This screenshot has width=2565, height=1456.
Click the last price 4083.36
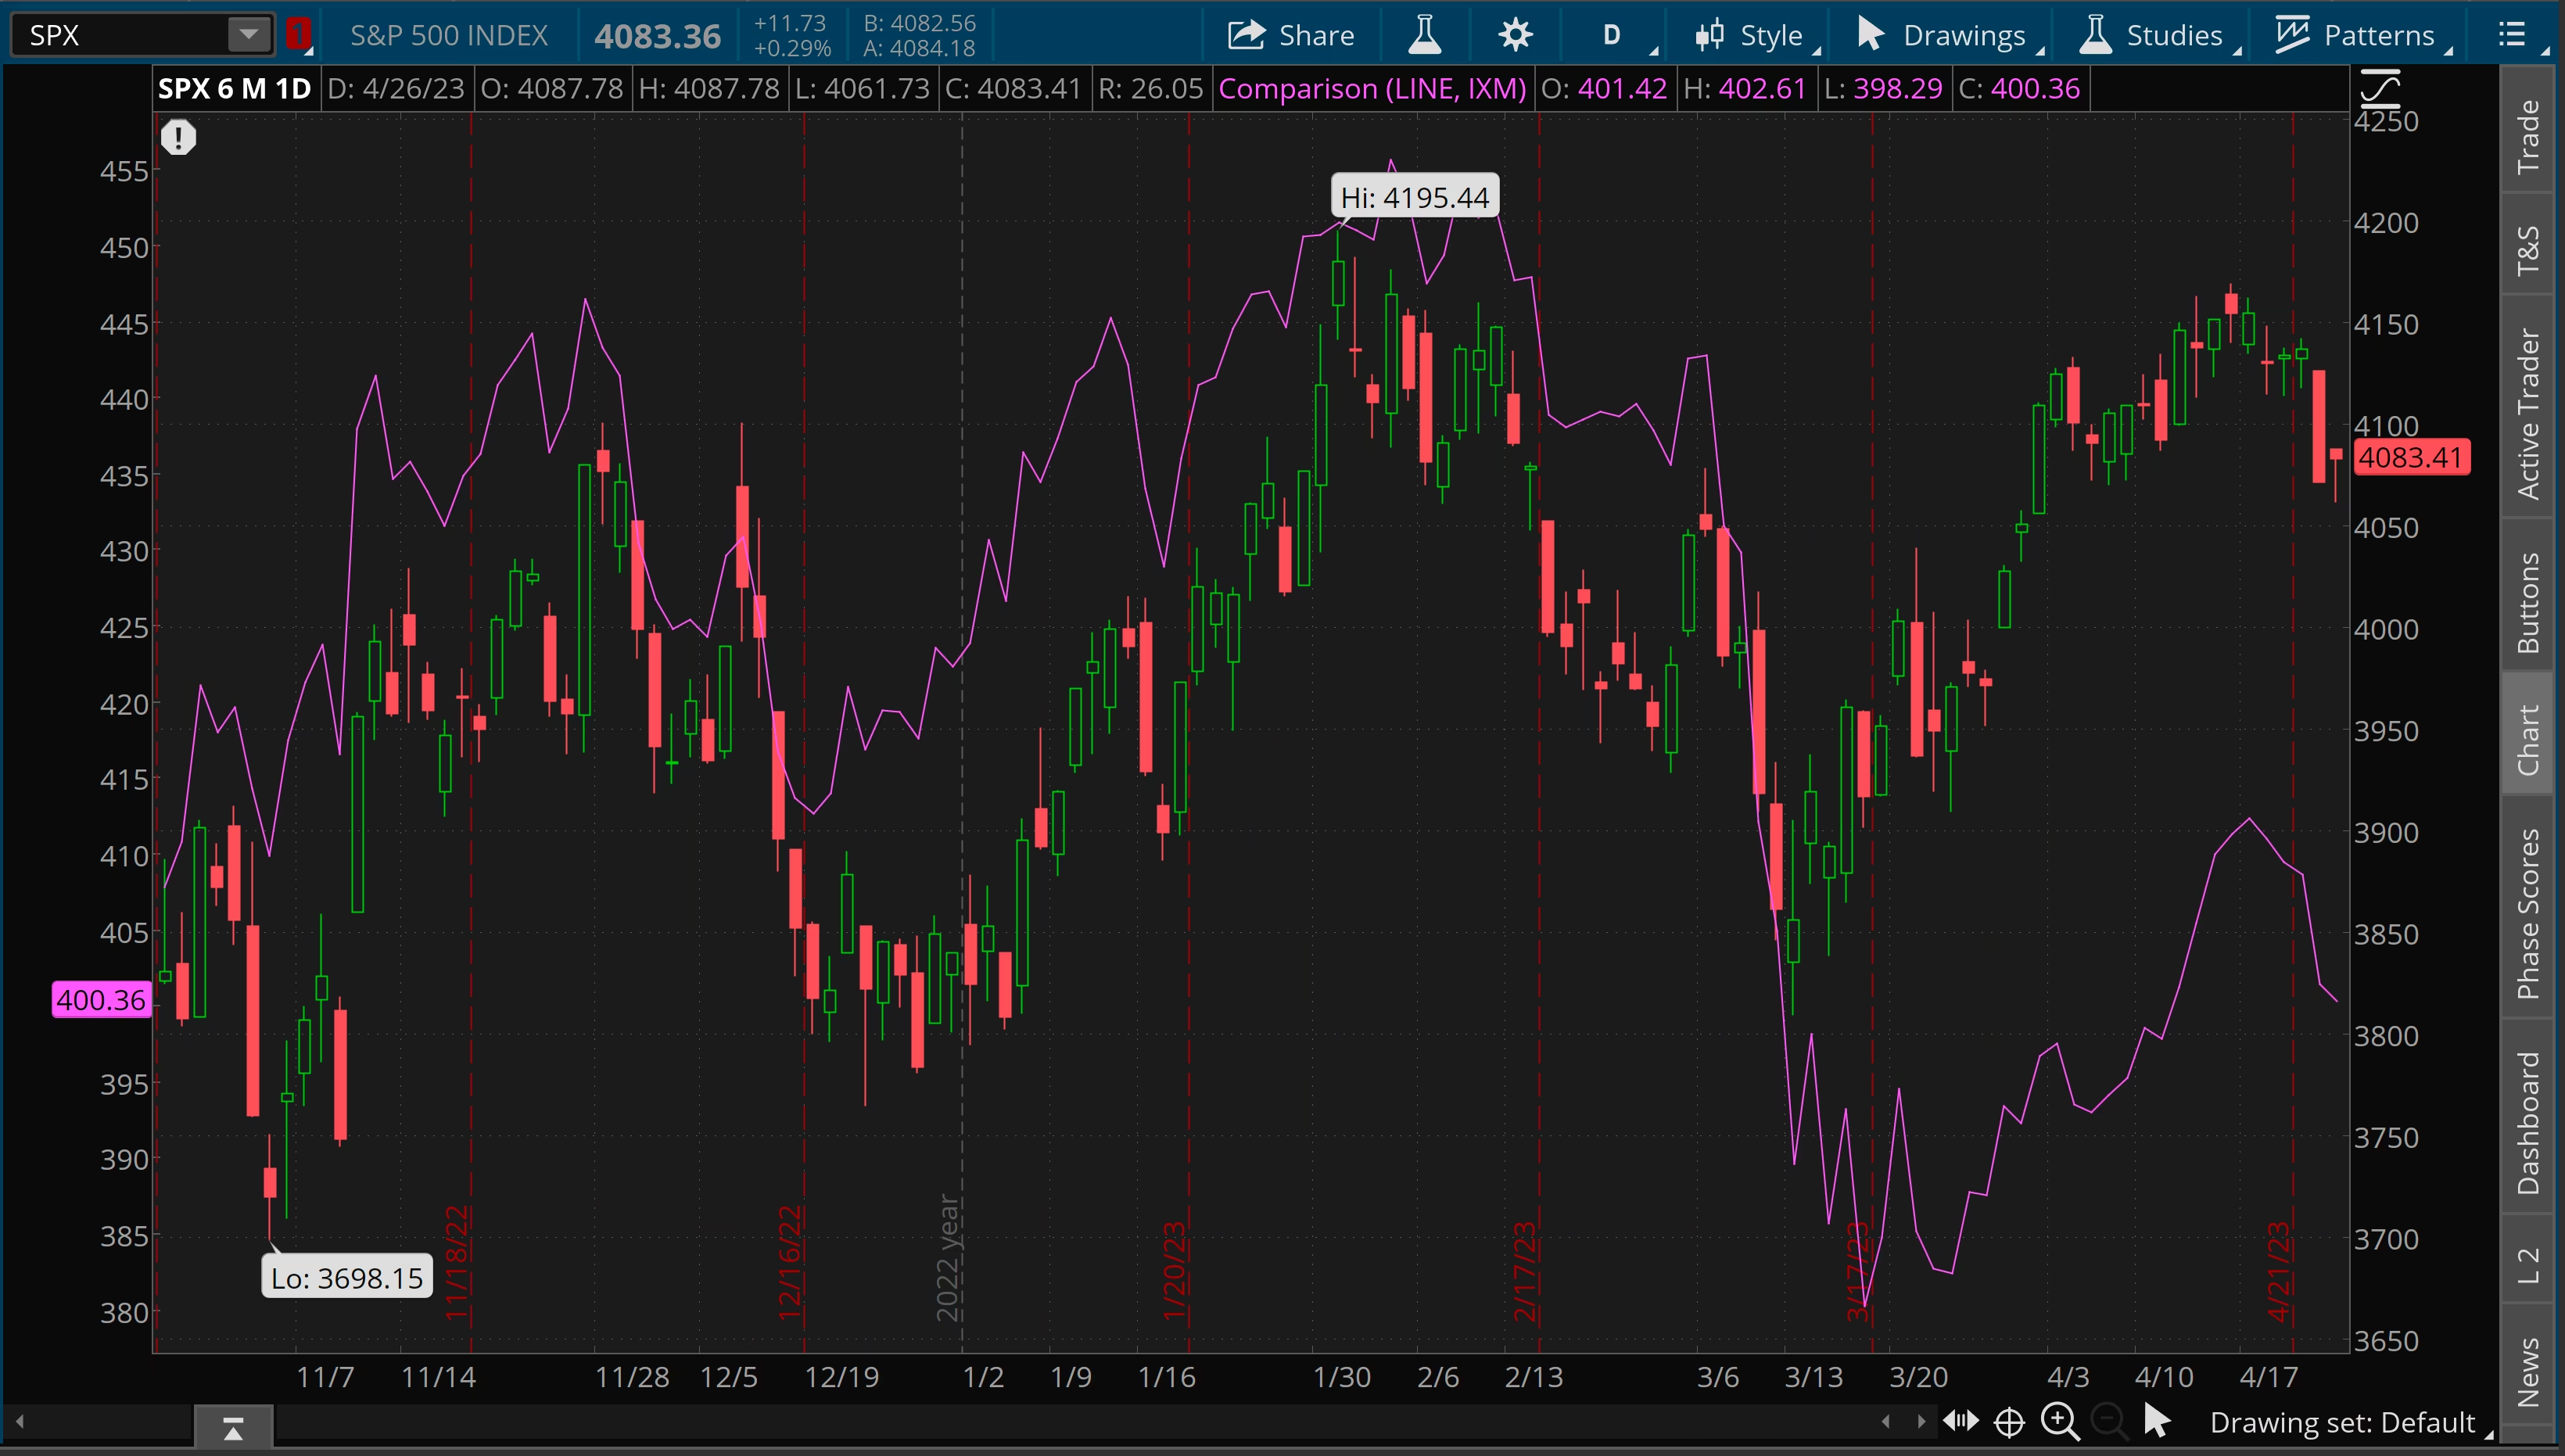(657, 36)
